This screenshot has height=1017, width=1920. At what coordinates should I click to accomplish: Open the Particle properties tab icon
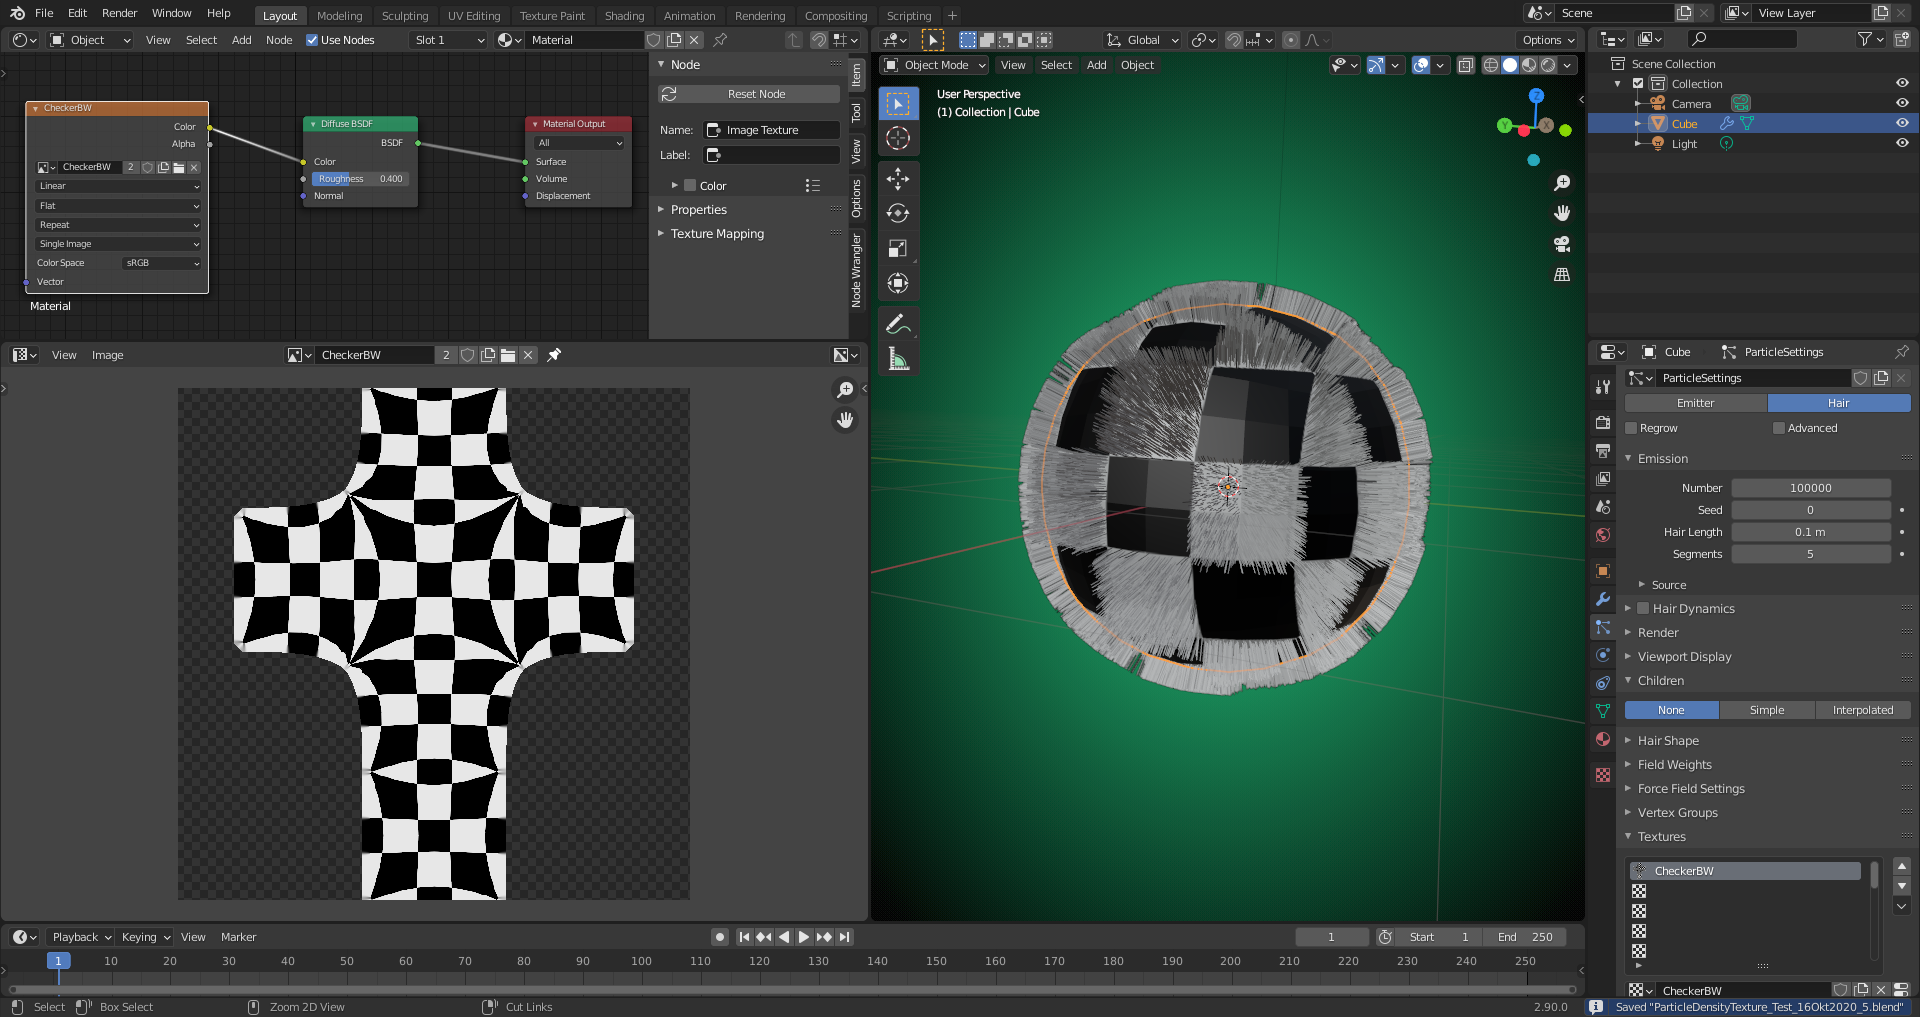1603,627
